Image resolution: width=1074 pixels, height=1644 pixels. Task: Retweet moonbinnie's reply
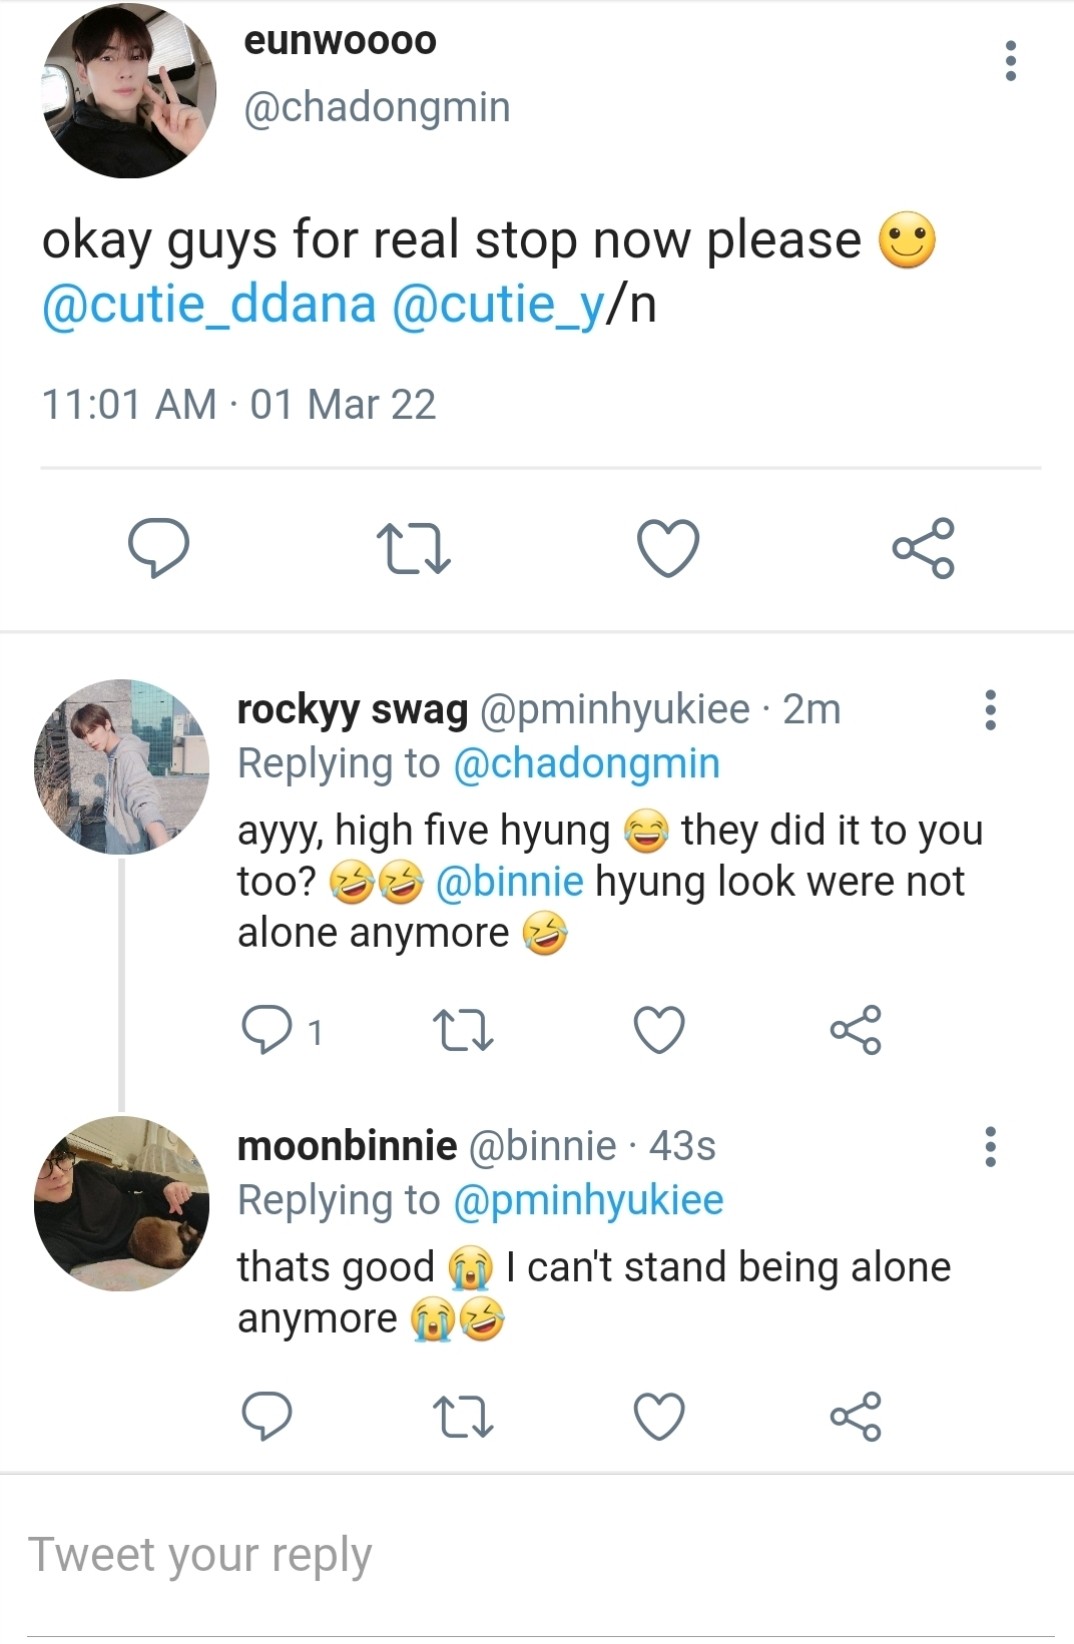462,1416
